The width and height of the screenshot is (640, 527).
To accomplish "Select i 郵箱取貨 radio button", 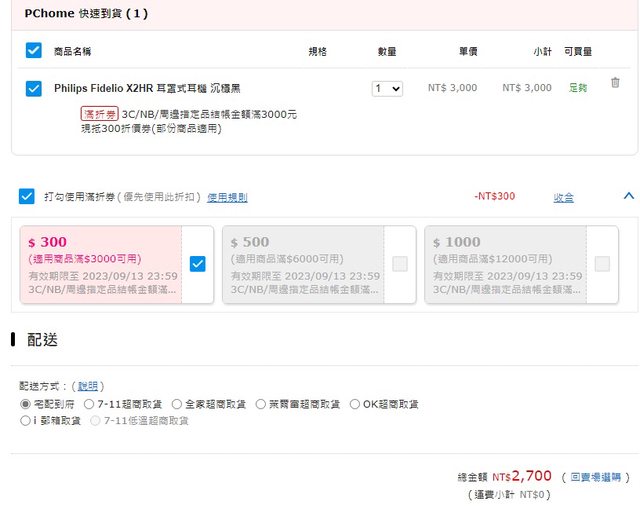I will point(26,421).
